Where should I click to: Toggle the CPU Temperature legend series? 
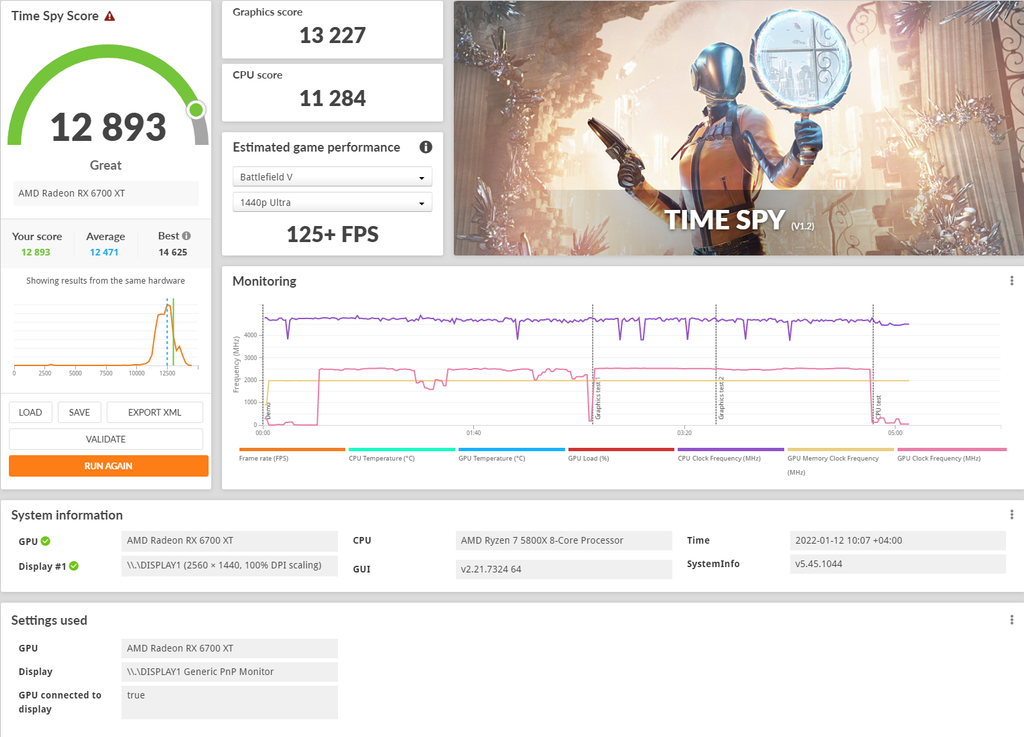(401, 454)
